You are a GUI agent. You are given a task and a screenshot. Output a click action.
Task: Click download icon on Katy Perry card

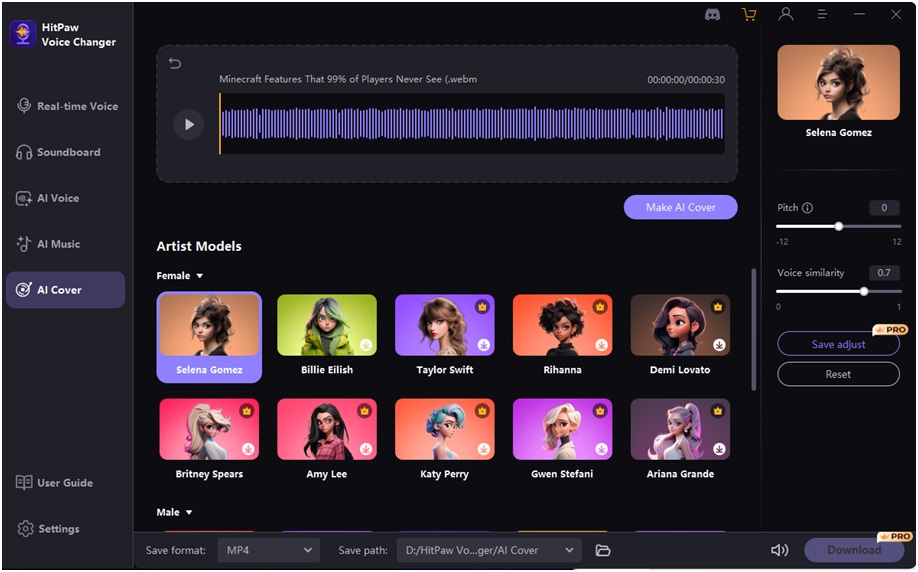[x=484, y=449]
